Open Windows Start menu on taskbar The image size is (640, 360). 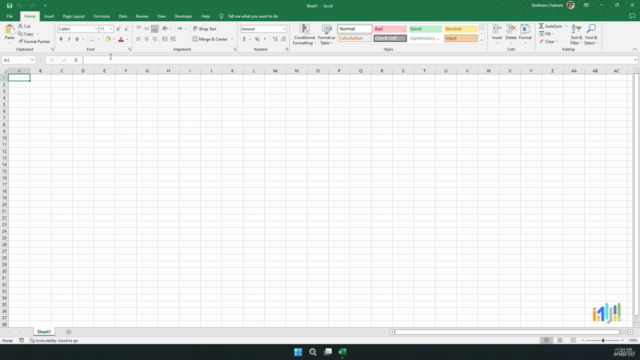click(x=298, y=352)
